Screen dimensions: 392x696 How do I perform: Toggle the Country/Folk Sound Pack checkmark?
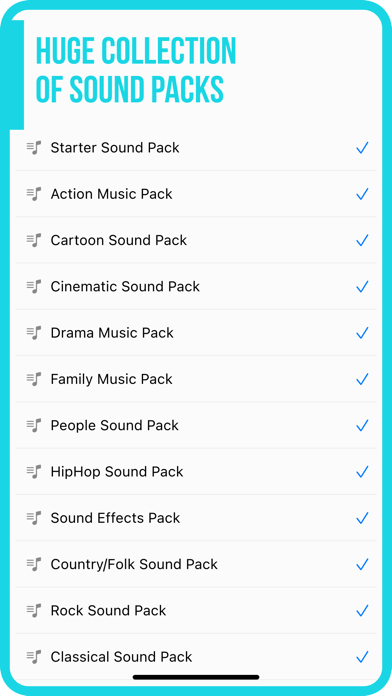point(362,565)
